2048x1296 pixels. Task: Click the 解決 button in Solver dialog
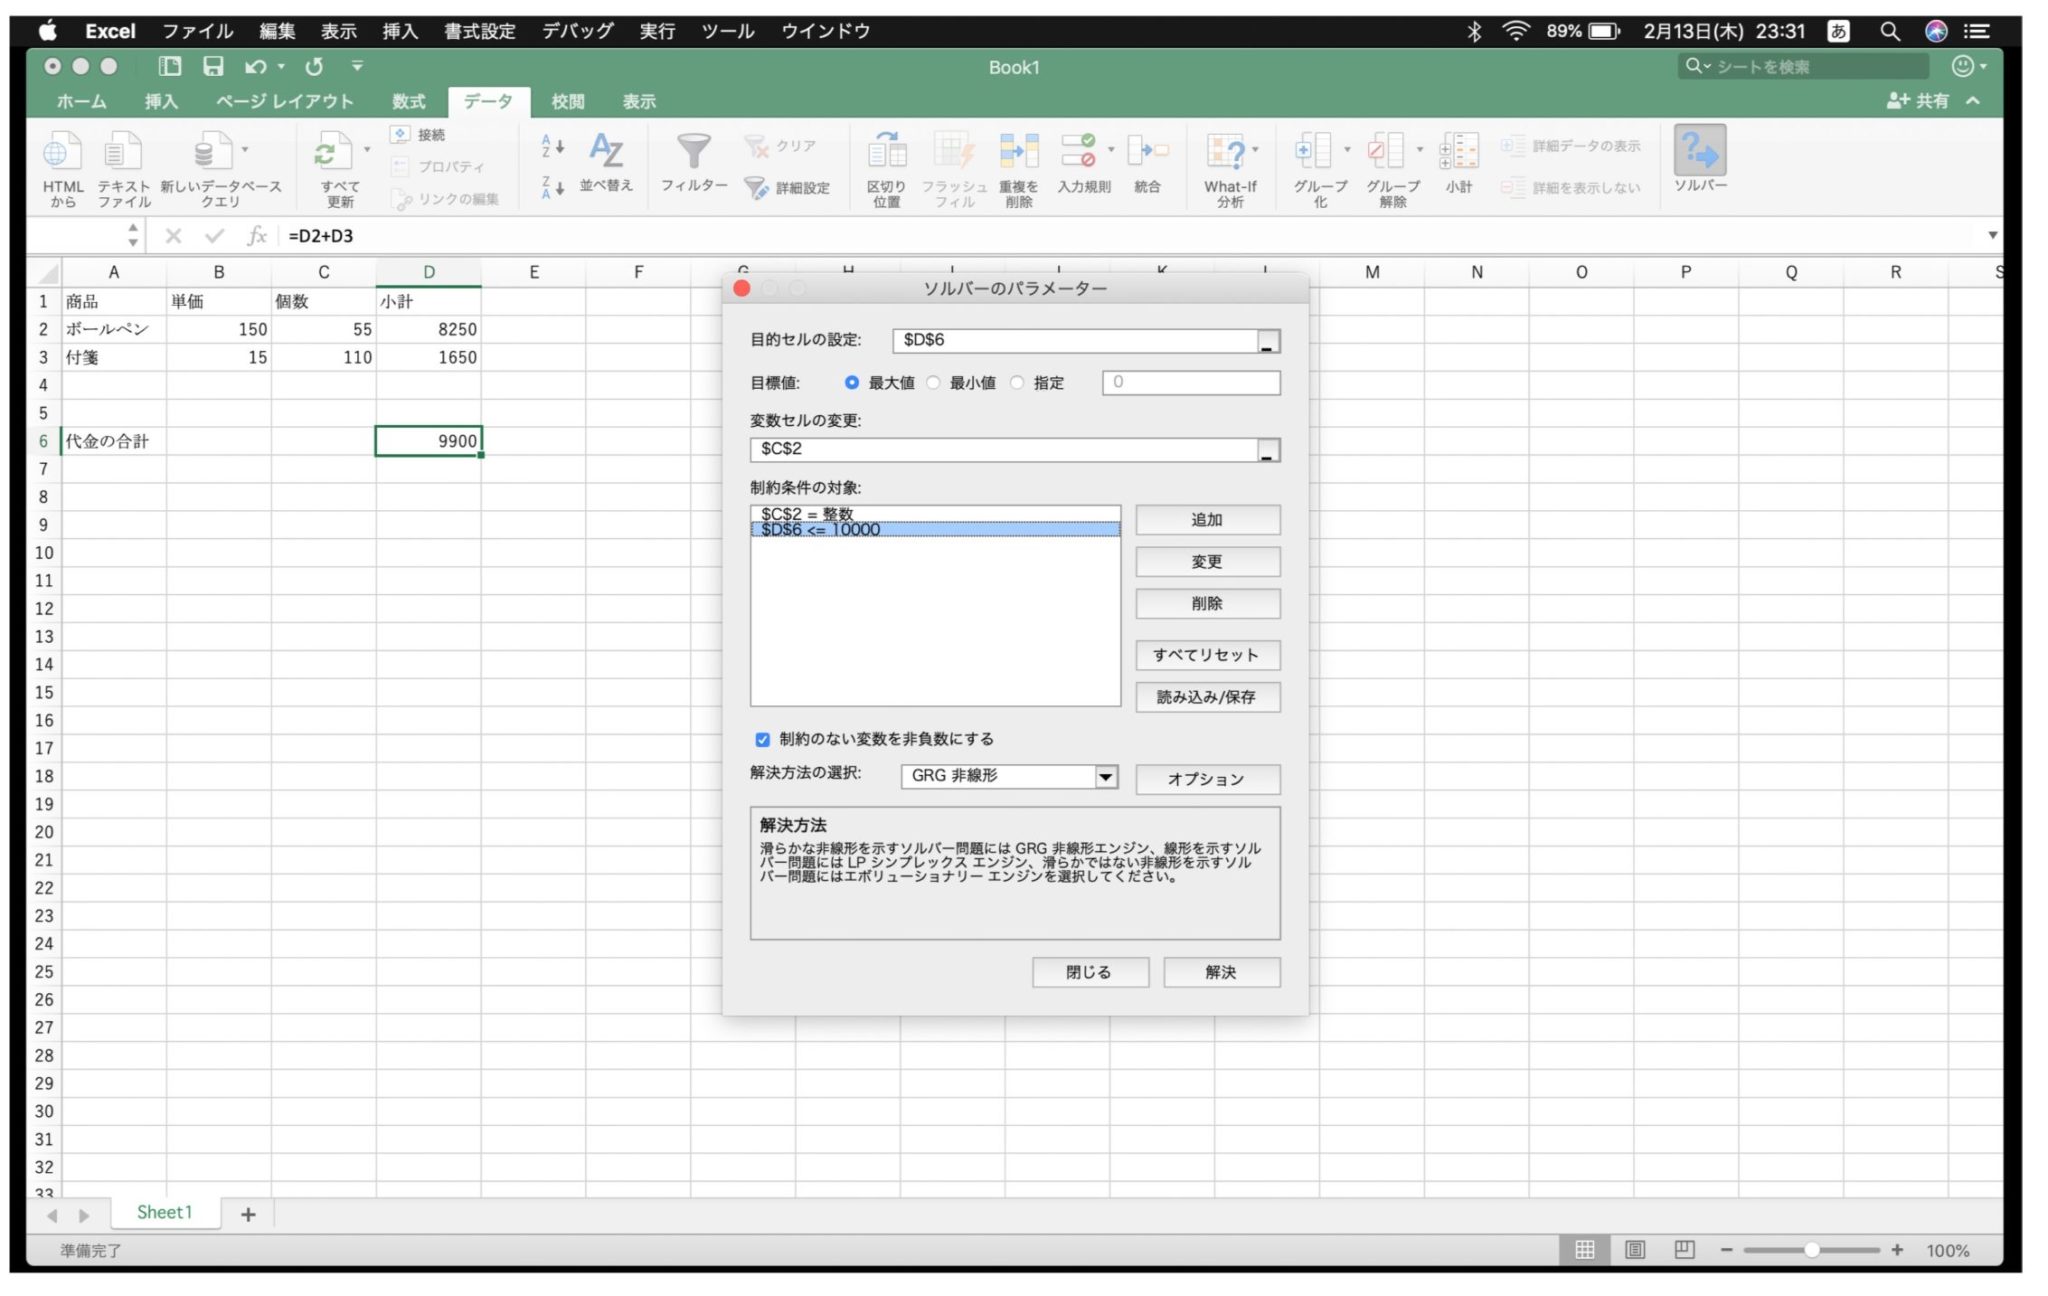click(1221, 973)
